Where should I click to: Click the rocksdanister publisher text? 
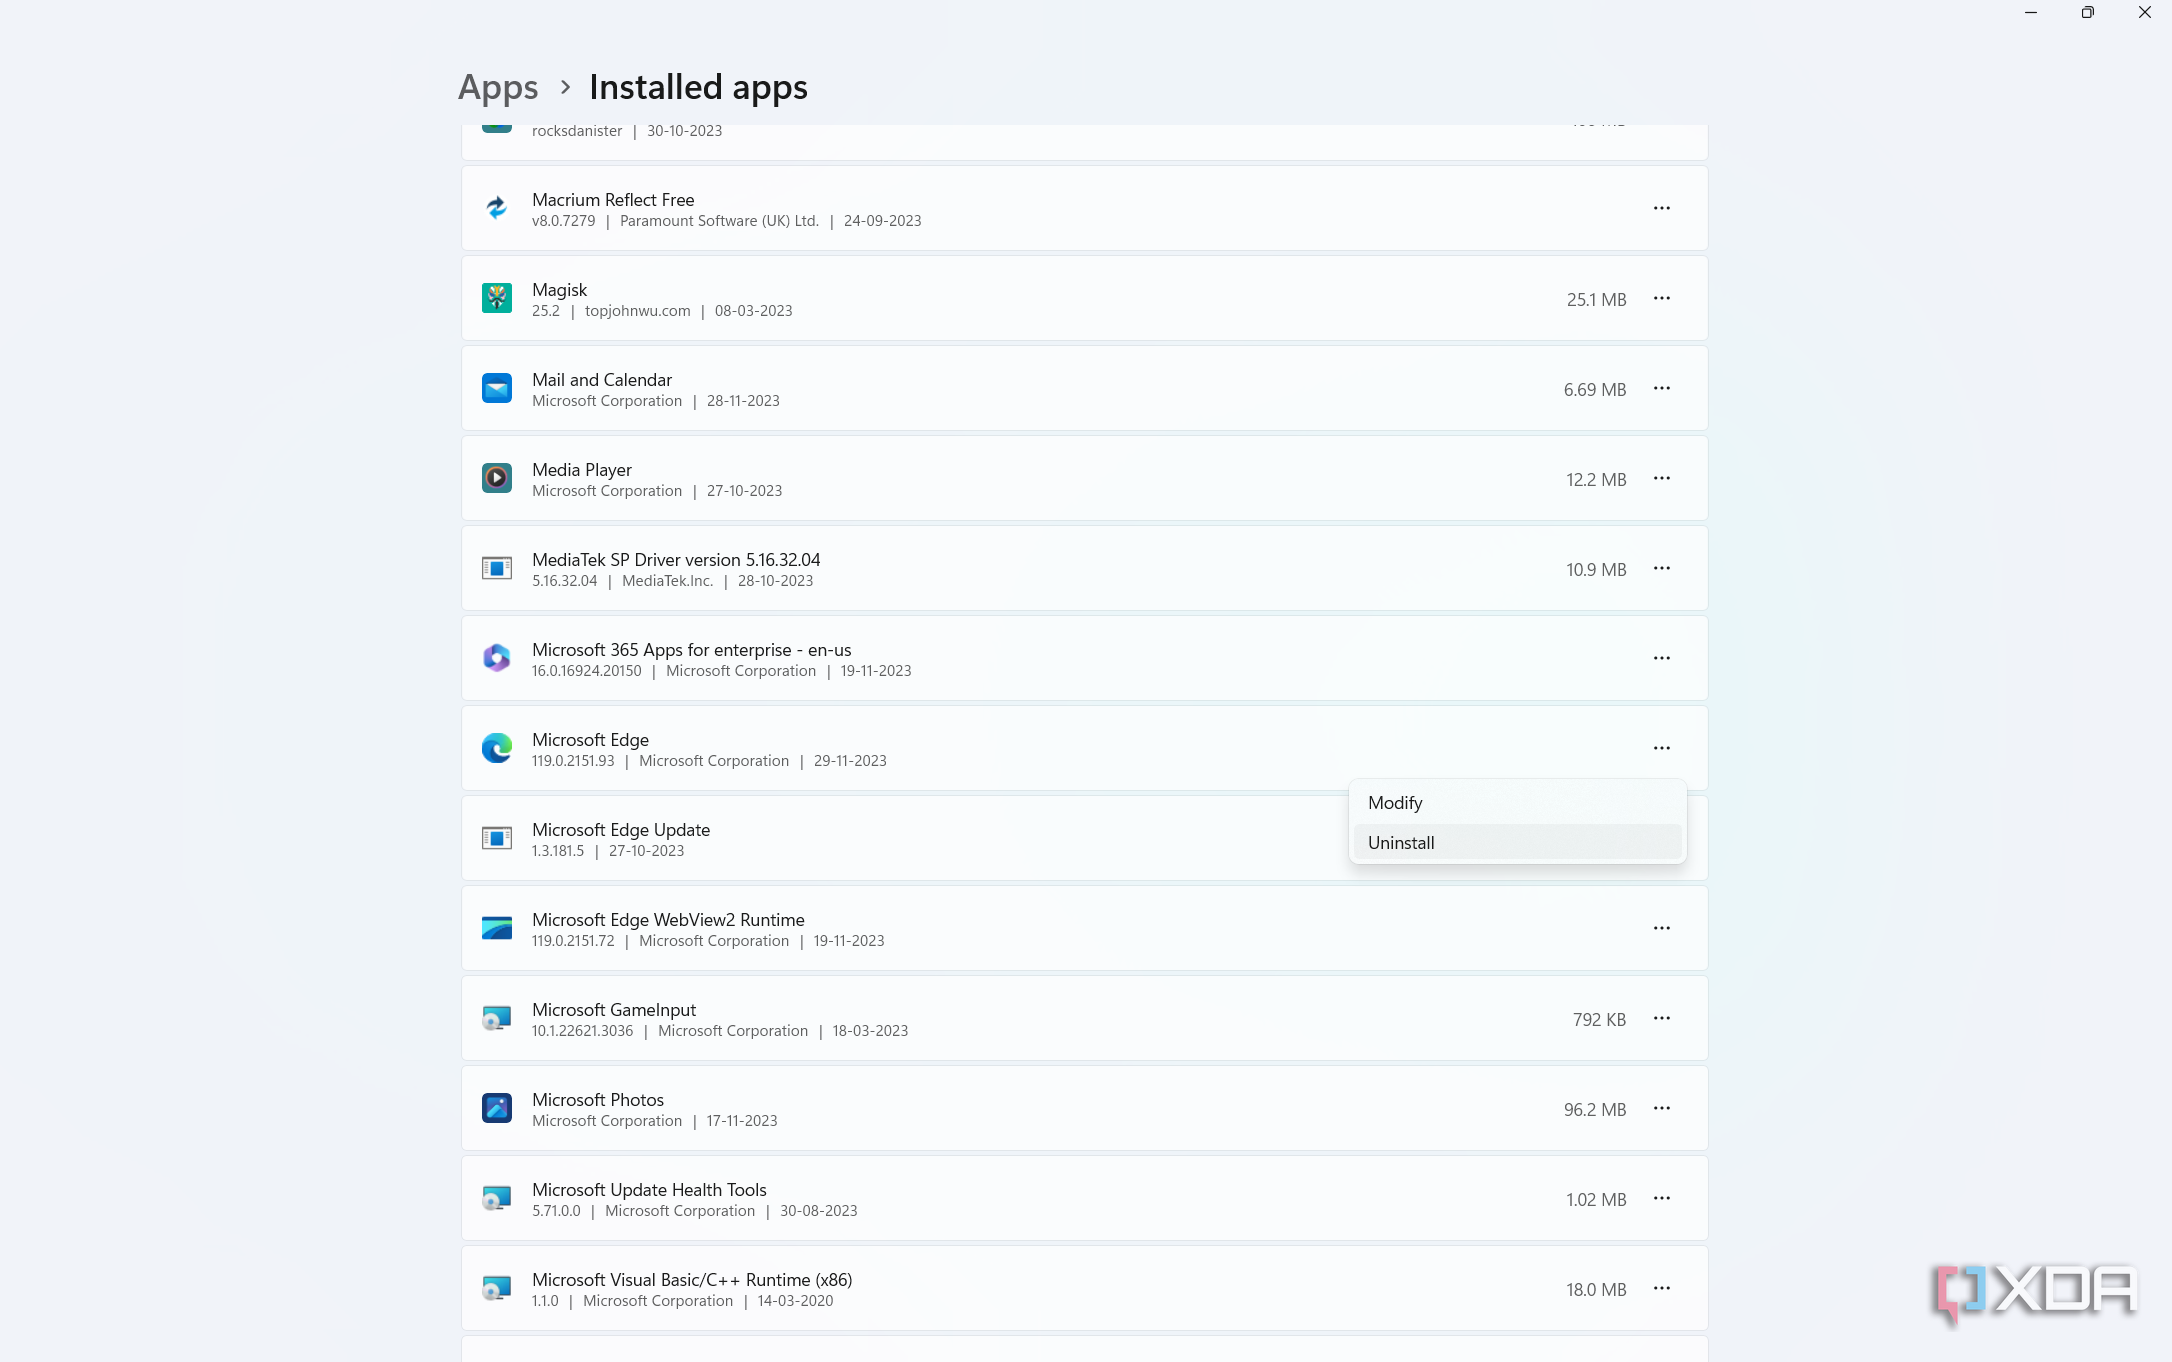point(577,131)
